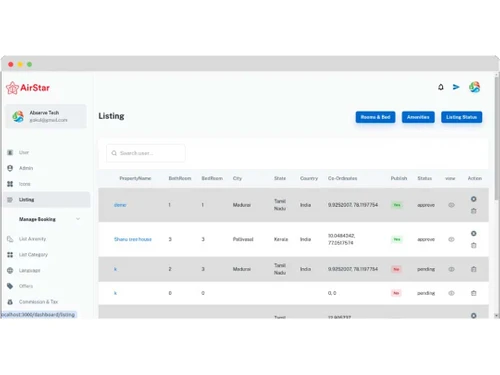The image size is (500, 375).
Task: View the 0,0 coordinates listing eye icon
Action: pyautogui.click(x=451, y=293)
